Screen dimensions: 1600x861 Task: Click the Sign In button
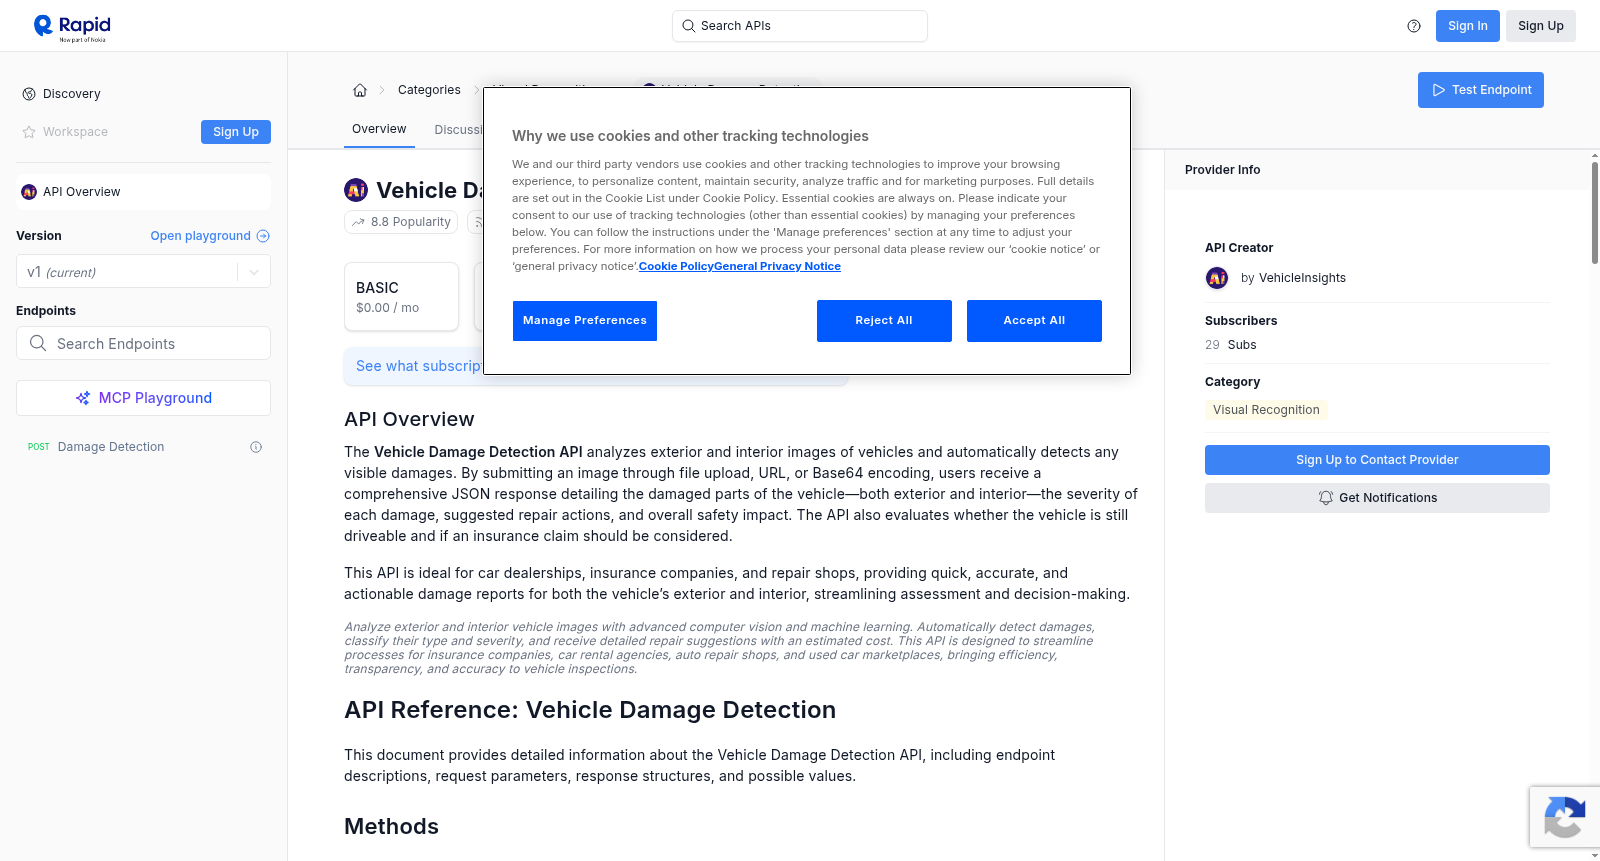(x=1468, y=26)
